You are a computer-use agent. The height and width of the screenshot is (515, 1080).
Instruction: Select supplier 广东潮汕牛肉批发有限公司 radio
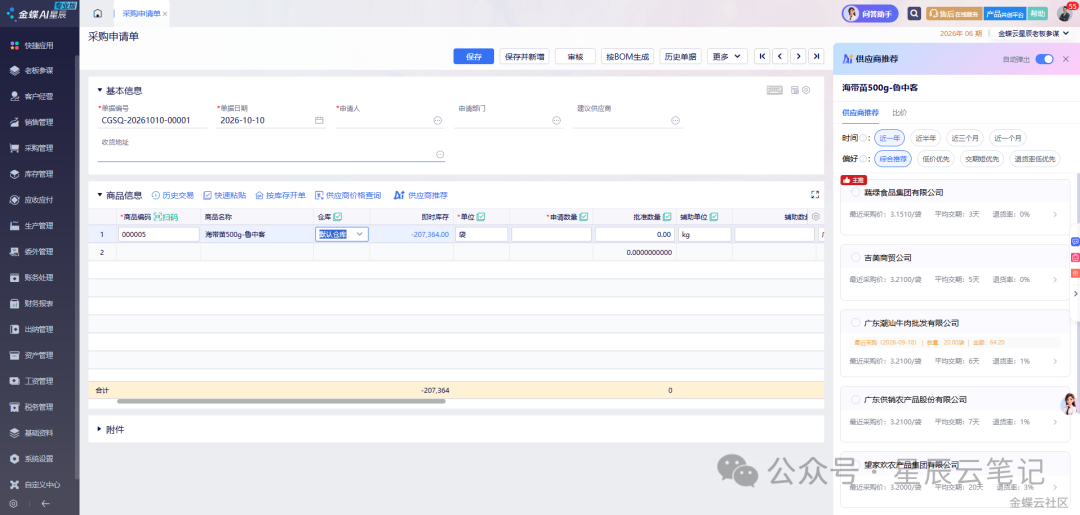(855, 323)
